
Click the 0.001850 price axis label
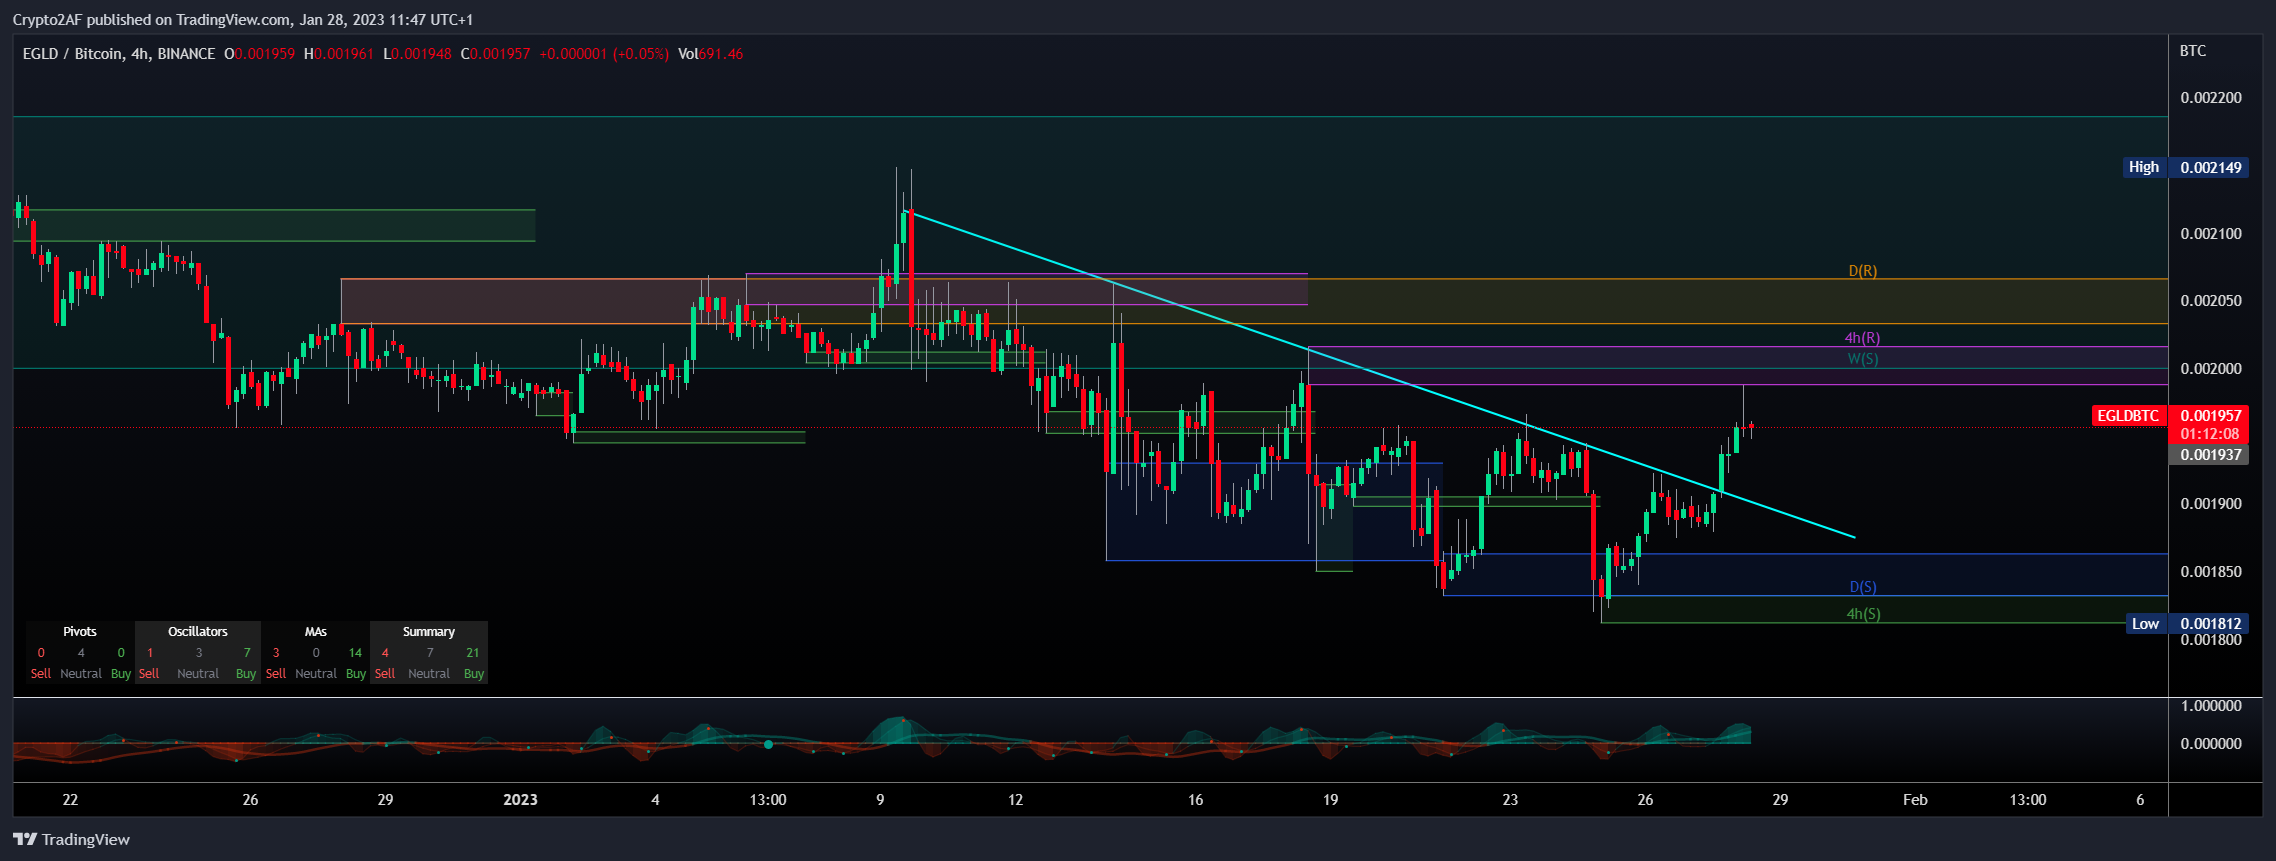pyautogui.click(x=2211, y=572)
